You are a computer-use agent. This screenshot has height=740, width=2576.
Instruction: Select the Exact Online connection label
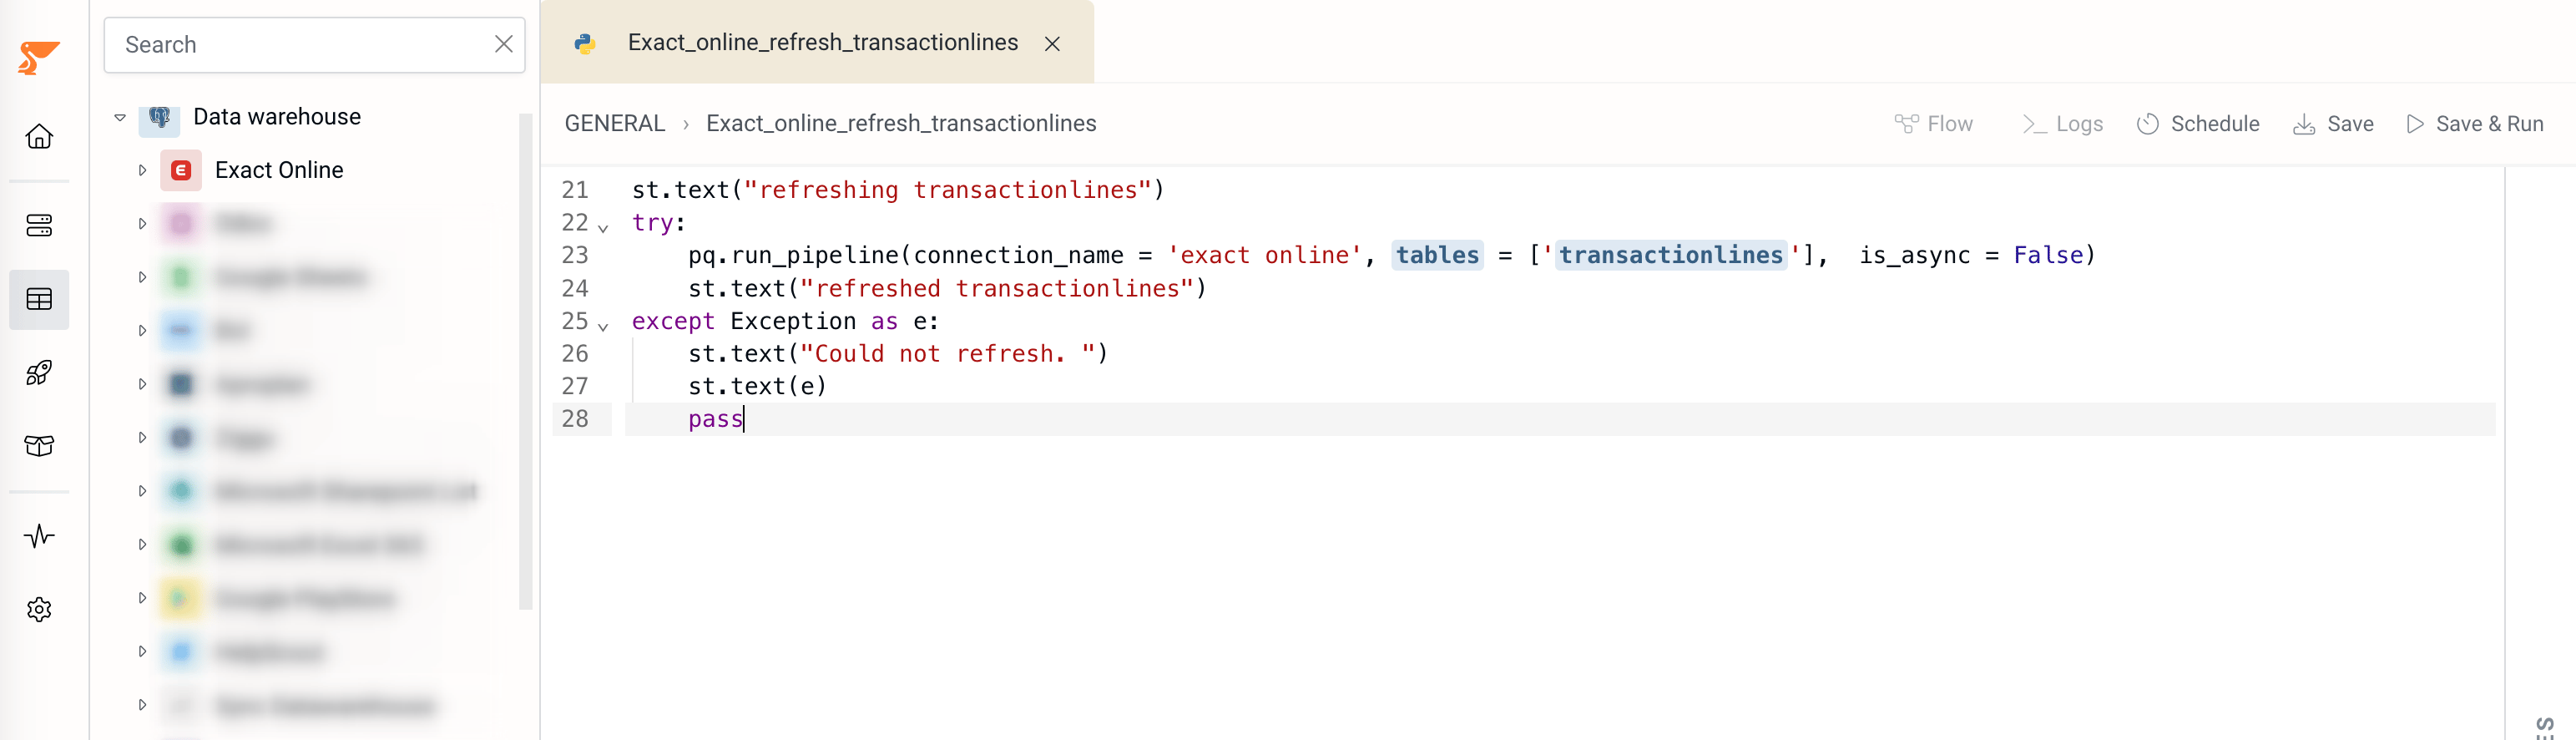pyautogui.click(x=279, y=170)
